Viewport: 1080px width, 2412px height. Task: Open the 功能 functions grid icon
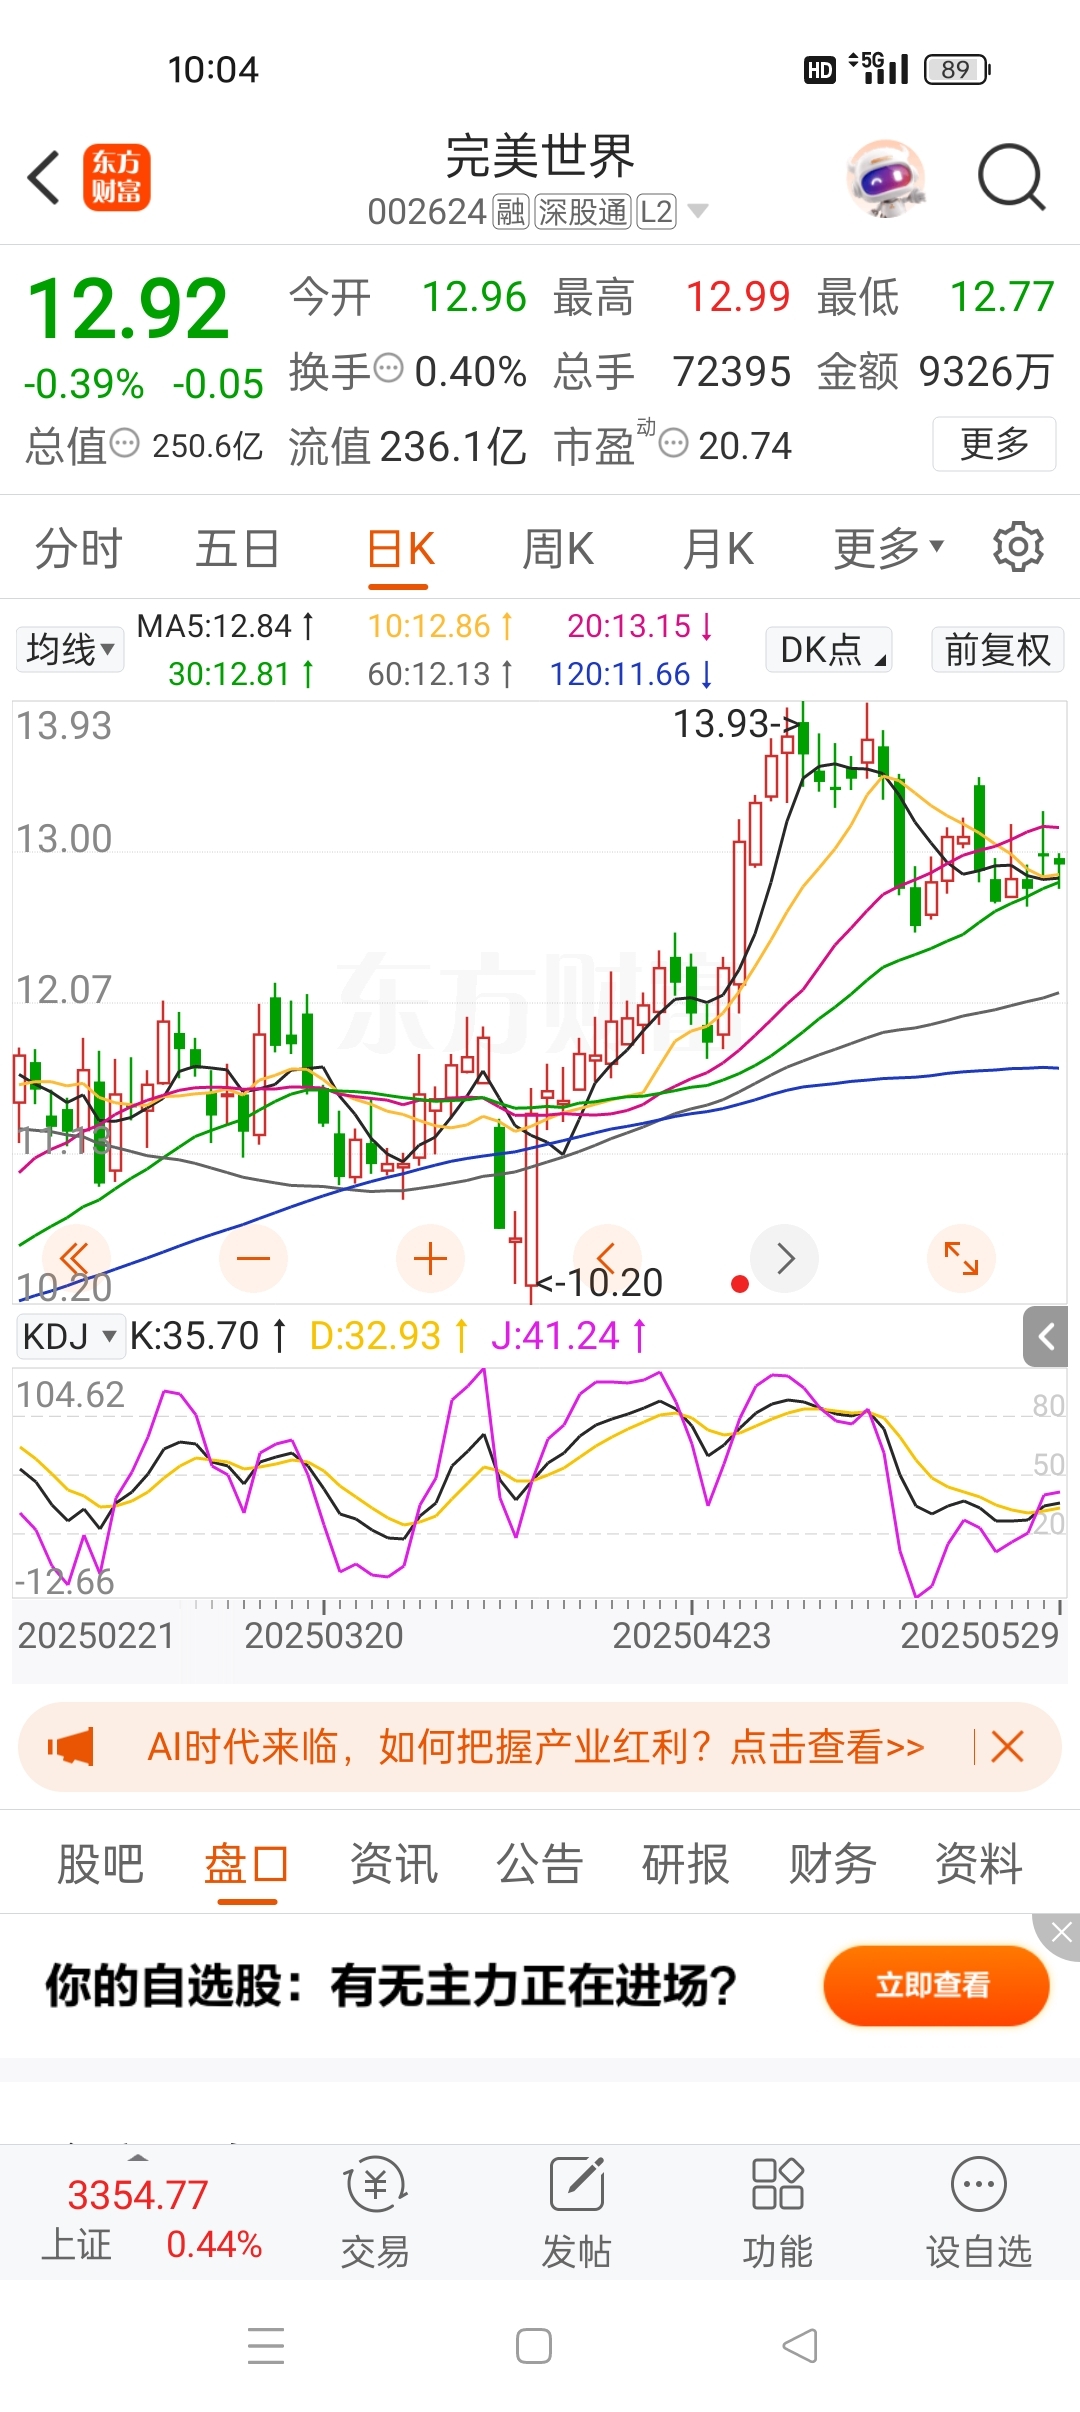(x=778, y=2212)
